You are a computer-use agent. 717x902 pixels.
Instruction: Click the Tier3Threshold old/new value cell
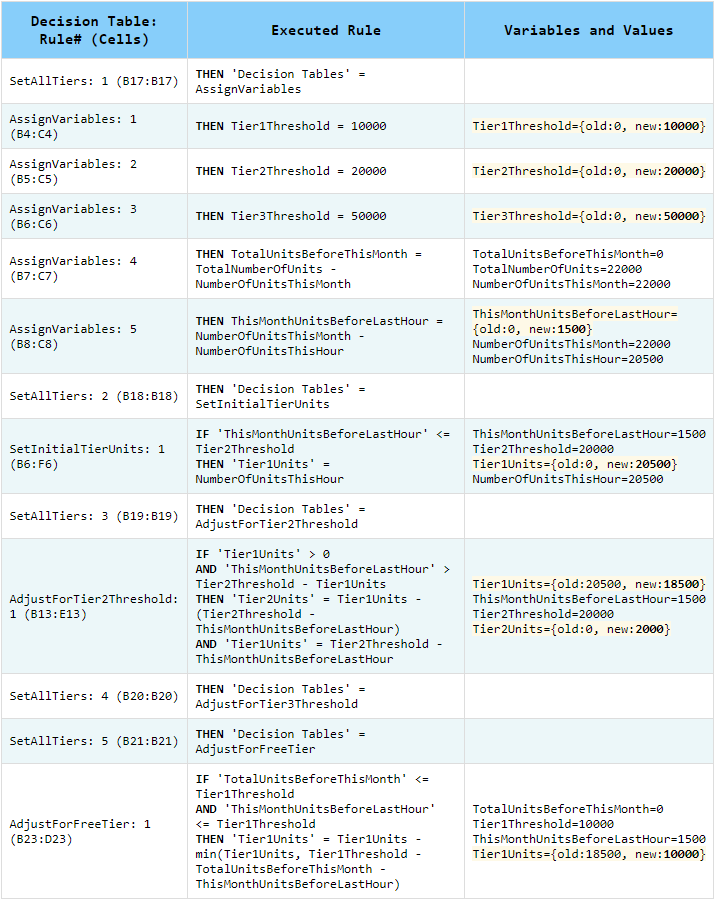(x=588, y=216)
